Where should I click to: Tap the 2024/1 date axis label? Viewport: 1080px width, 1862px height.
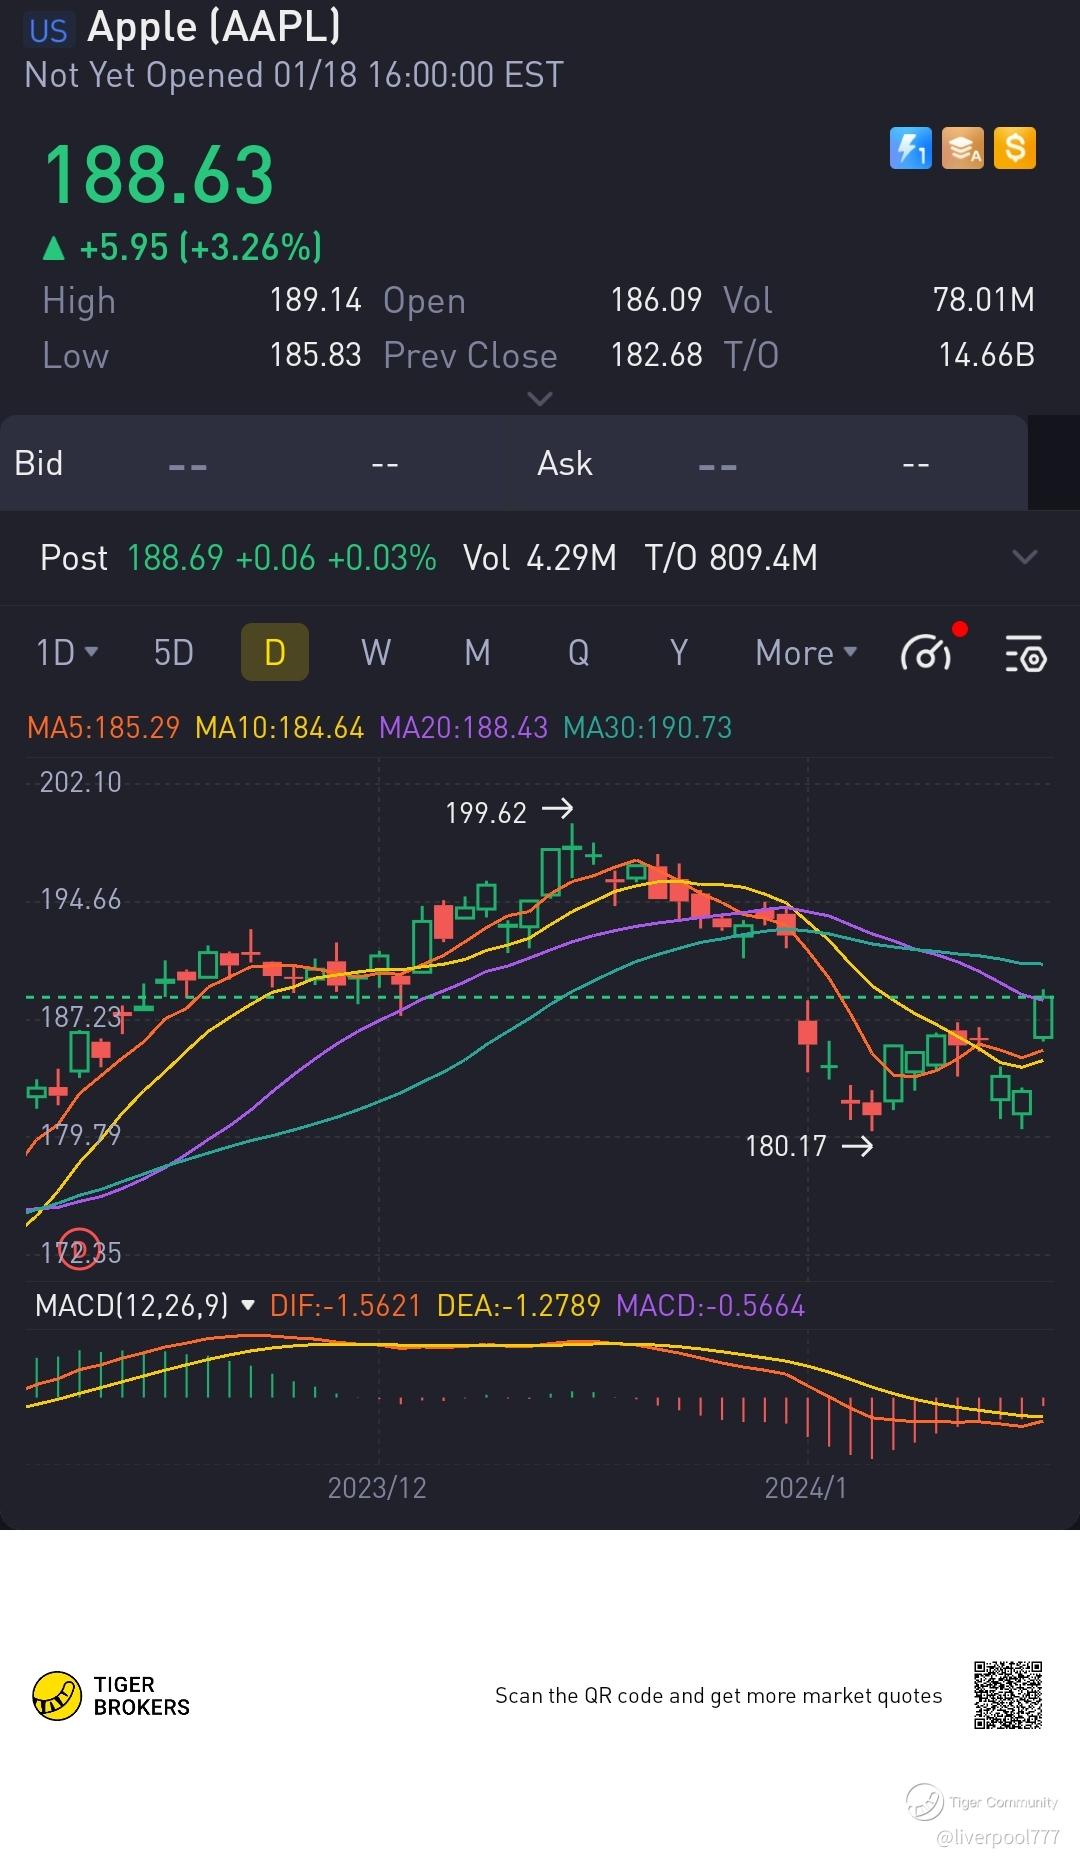806,1488
